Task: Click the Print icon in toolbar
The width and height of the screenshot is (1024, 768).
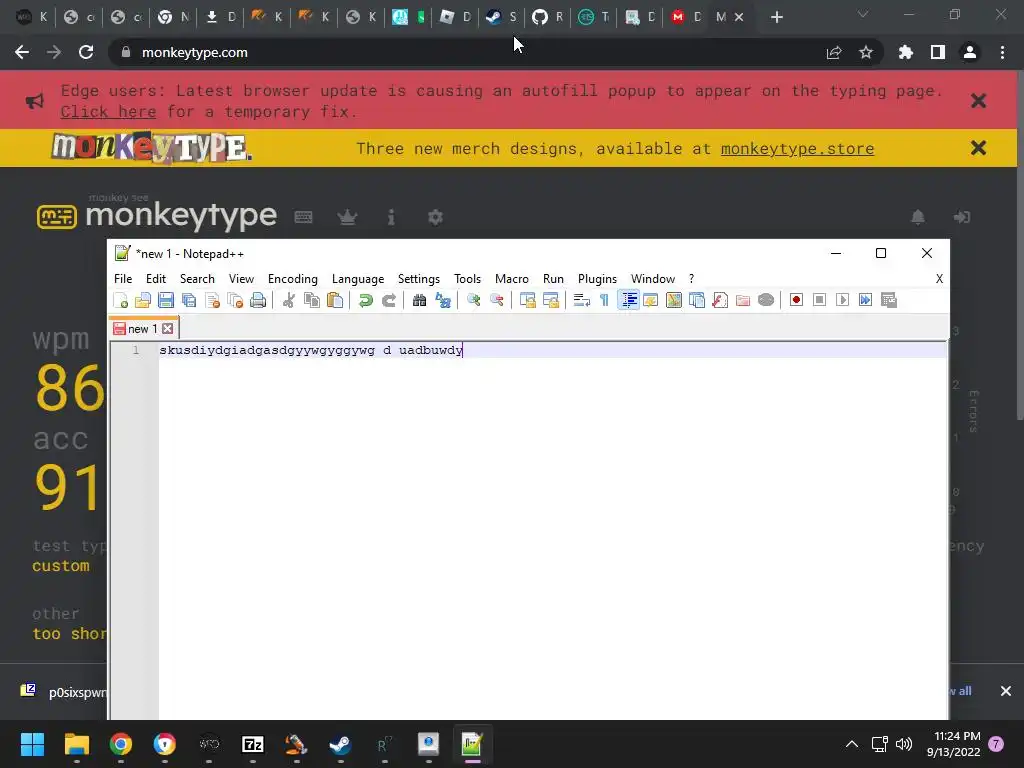Action: tap(258, 300)
